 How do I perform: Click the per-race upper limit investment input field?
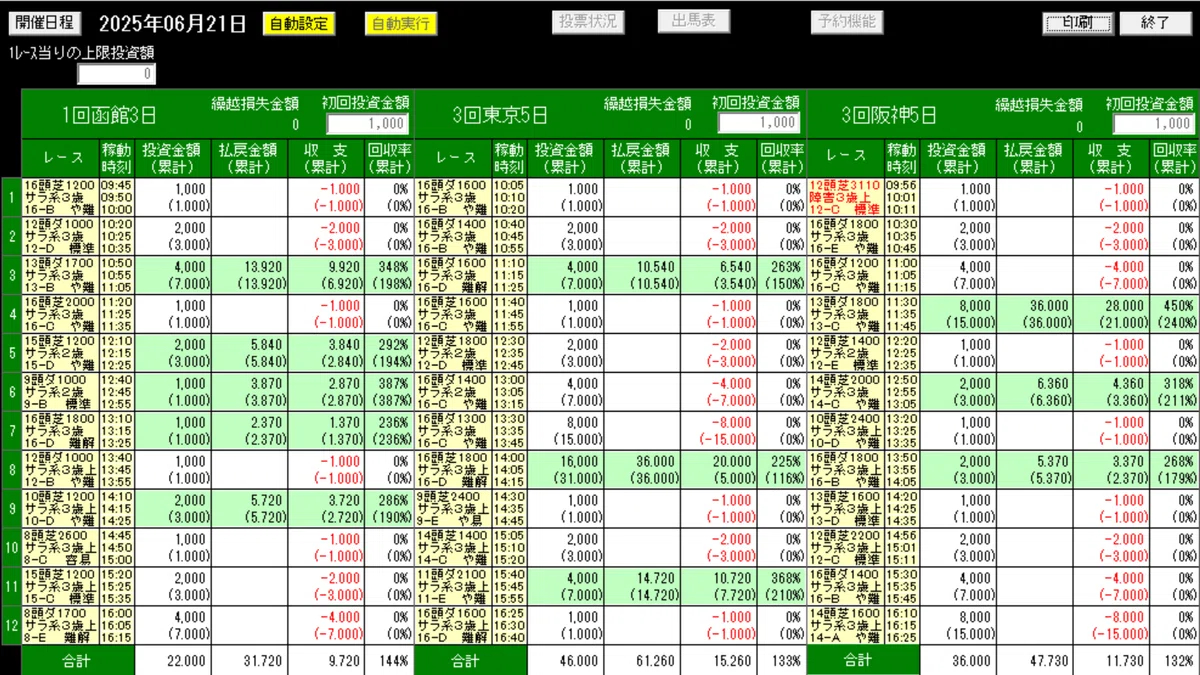(116, 73)
